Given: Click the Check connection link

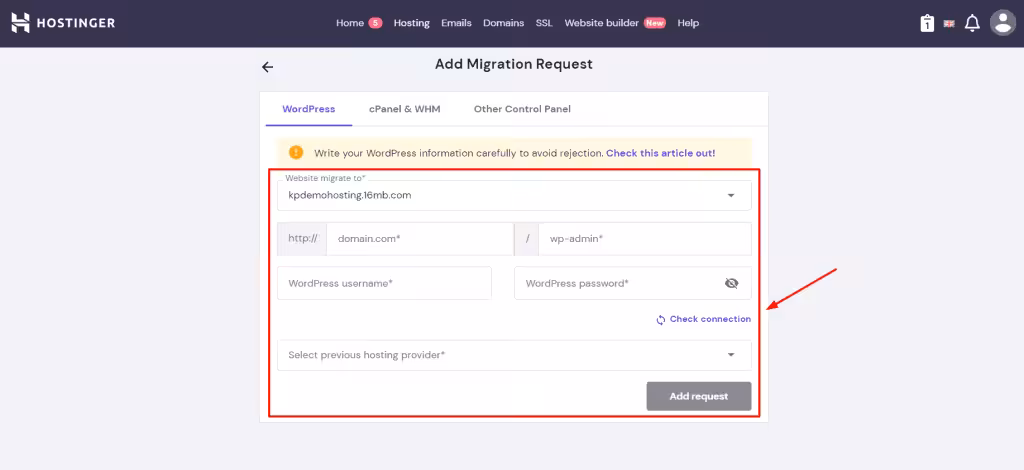Looking at the screenshot, I should coord(711,319).
